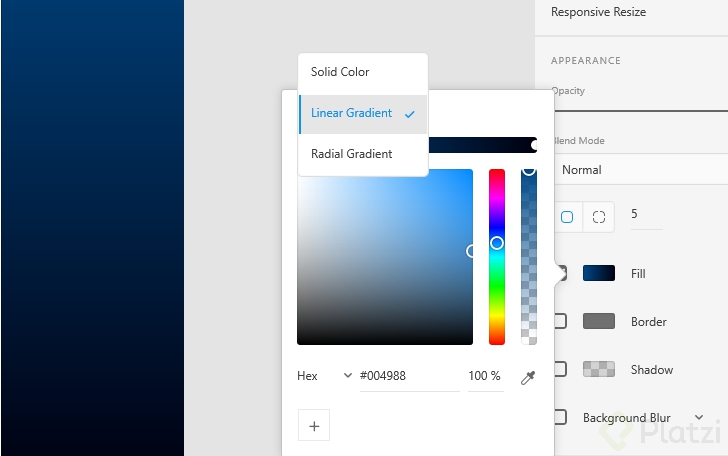Click the Opacity slider track

click(x=641, y=111)
